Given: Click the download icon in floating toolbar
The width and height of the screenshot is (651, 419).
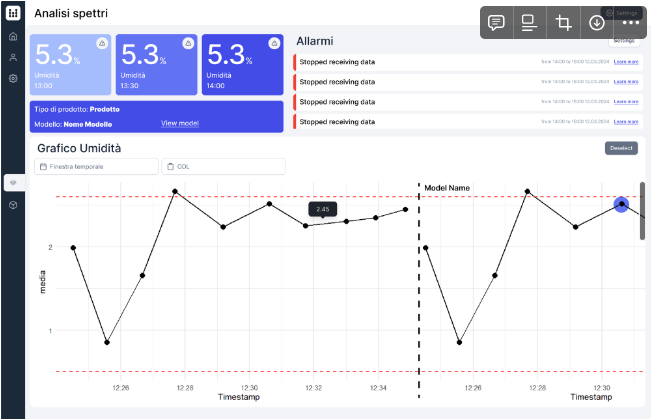Looking at the screenshot, I should (597, 23).
